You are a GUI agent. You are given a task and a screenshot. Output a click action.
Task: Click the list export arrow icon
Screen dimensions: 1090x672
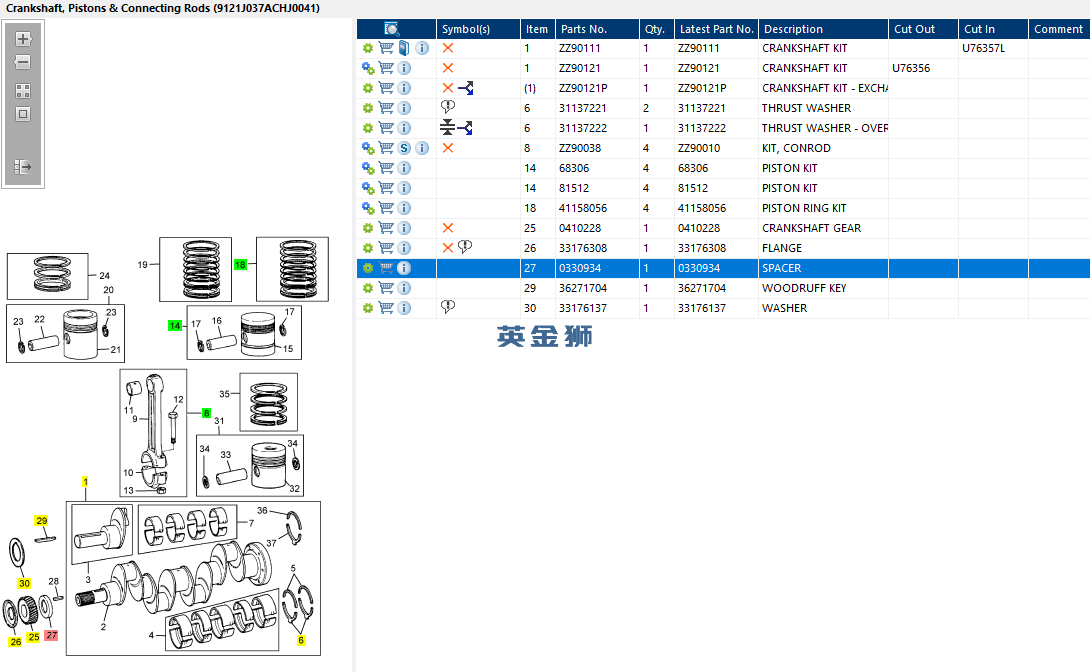pos(23,167)
